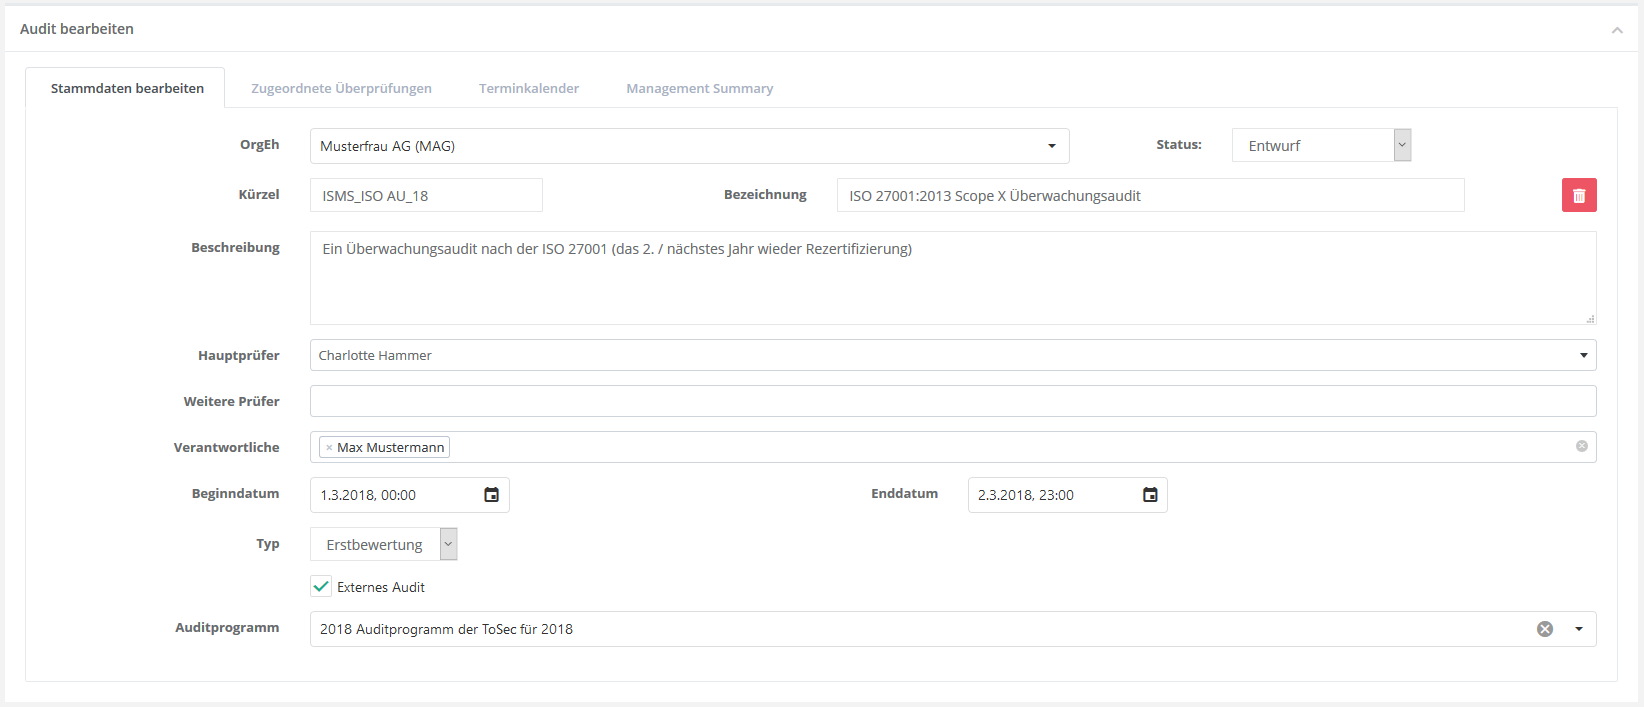This screenshot has height=707, width=1644.
Task: Switch to Zugeordnete Überprüfungen tab
Action: [341, 88]
